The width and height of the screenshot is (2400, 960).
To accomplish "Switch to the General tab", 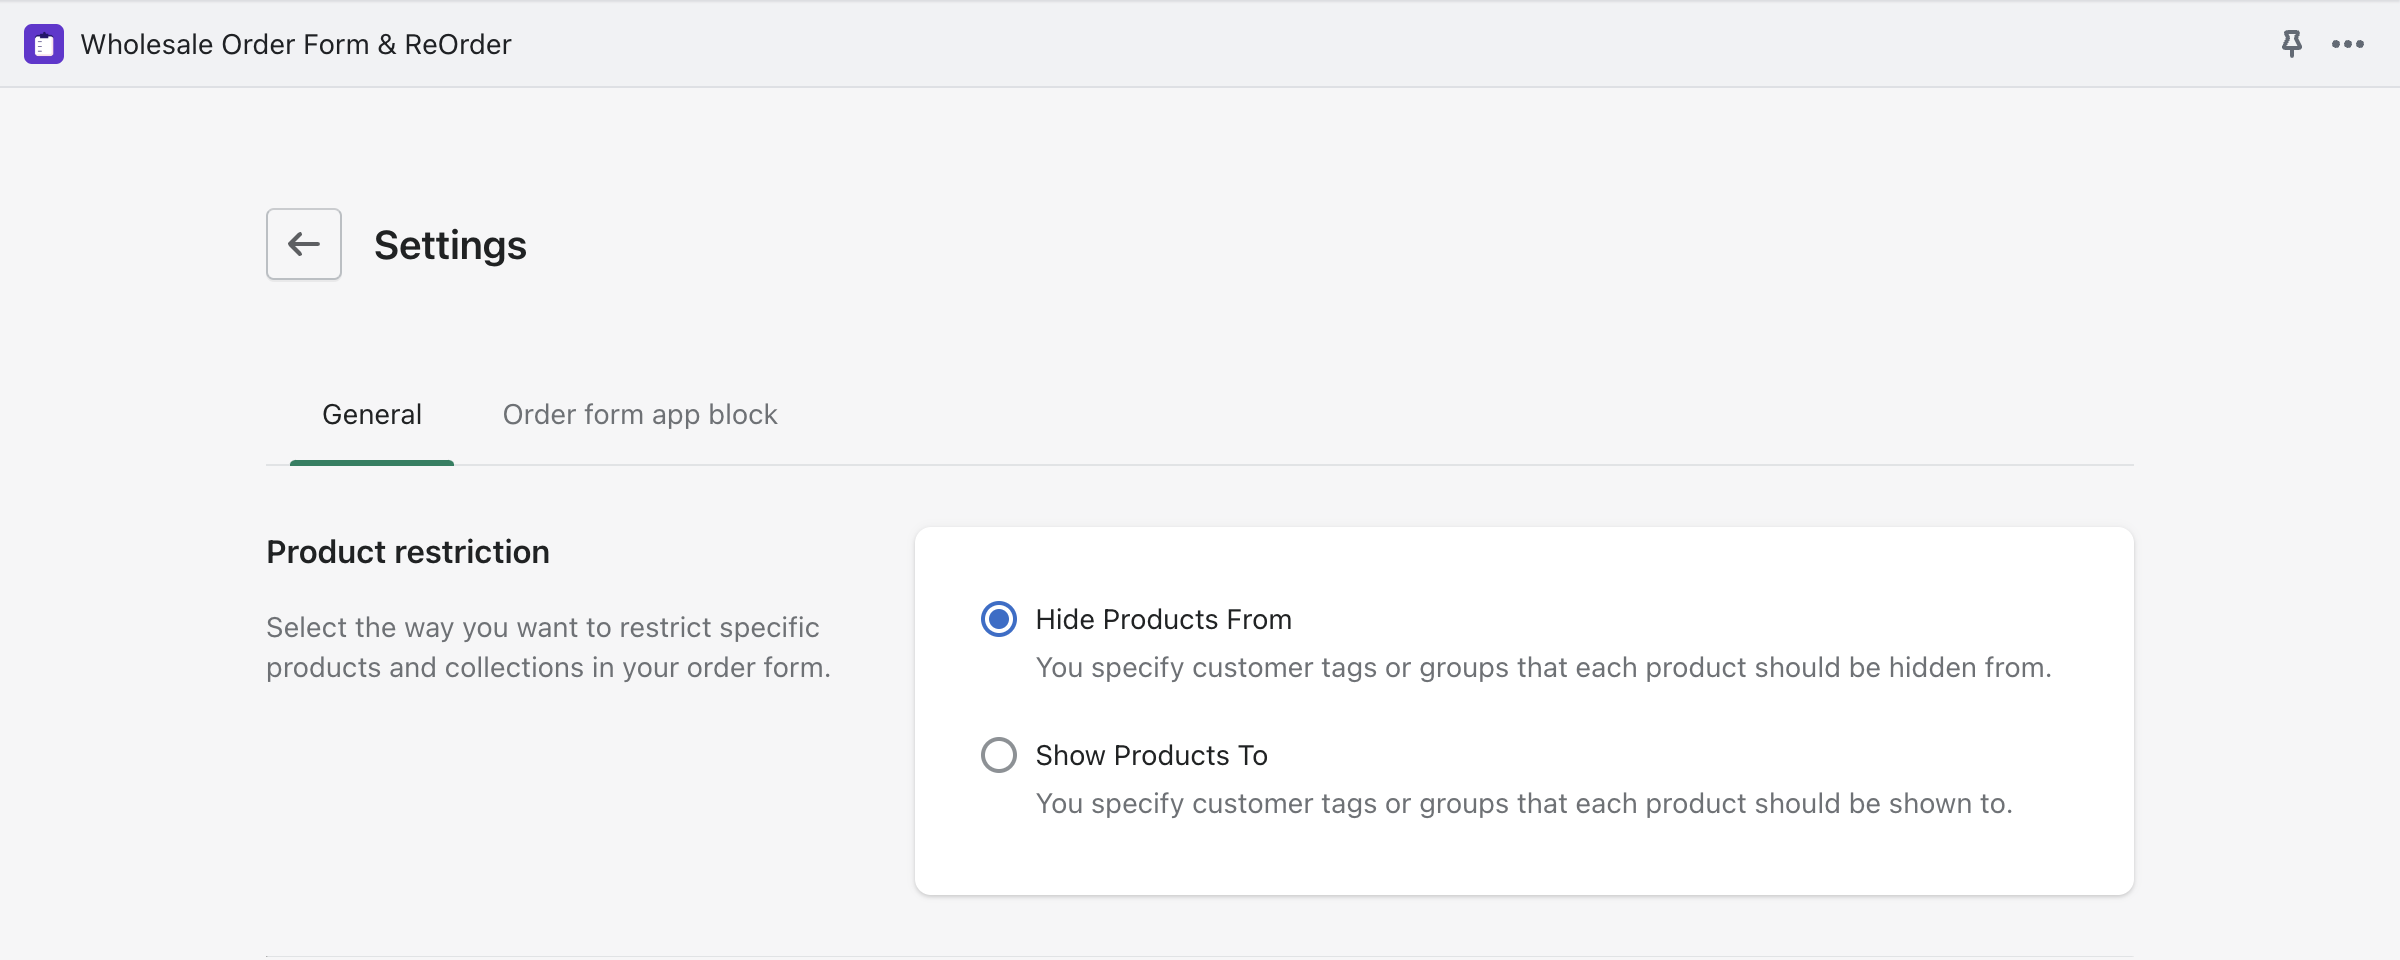I will (x=372, y=415).
